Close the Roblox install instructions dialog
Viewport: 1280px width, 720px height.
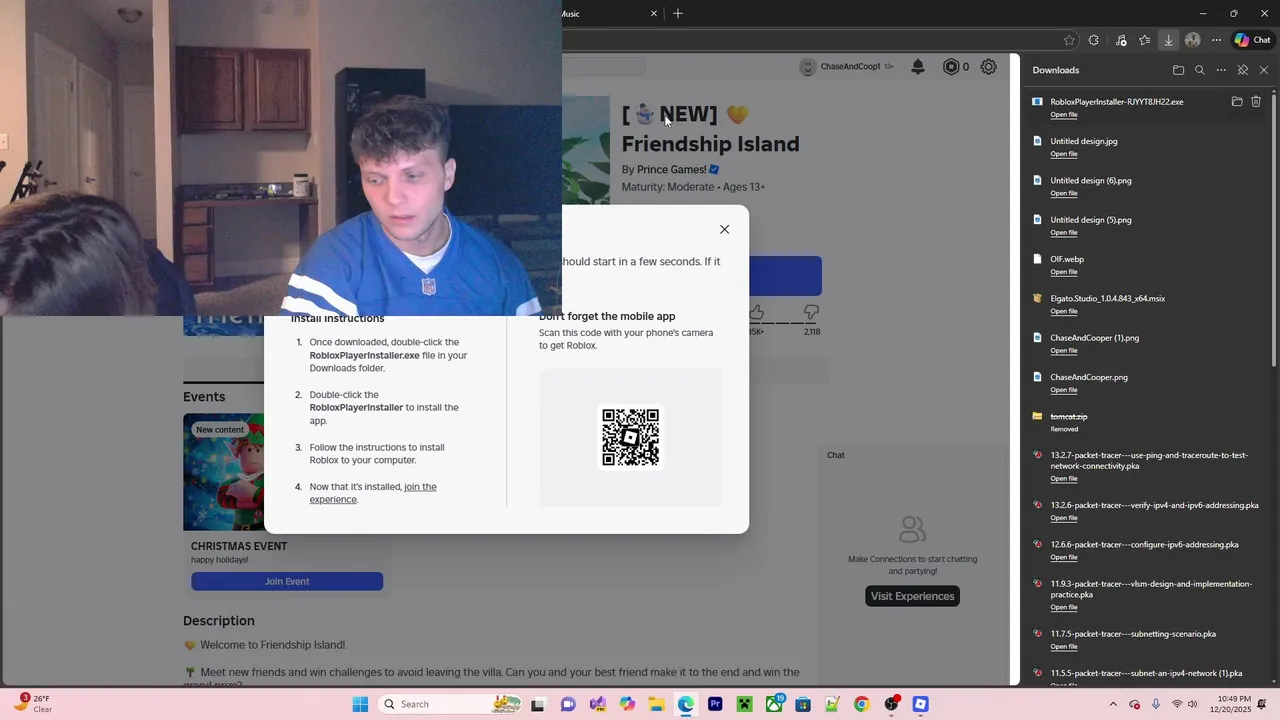tap(724, 229)
